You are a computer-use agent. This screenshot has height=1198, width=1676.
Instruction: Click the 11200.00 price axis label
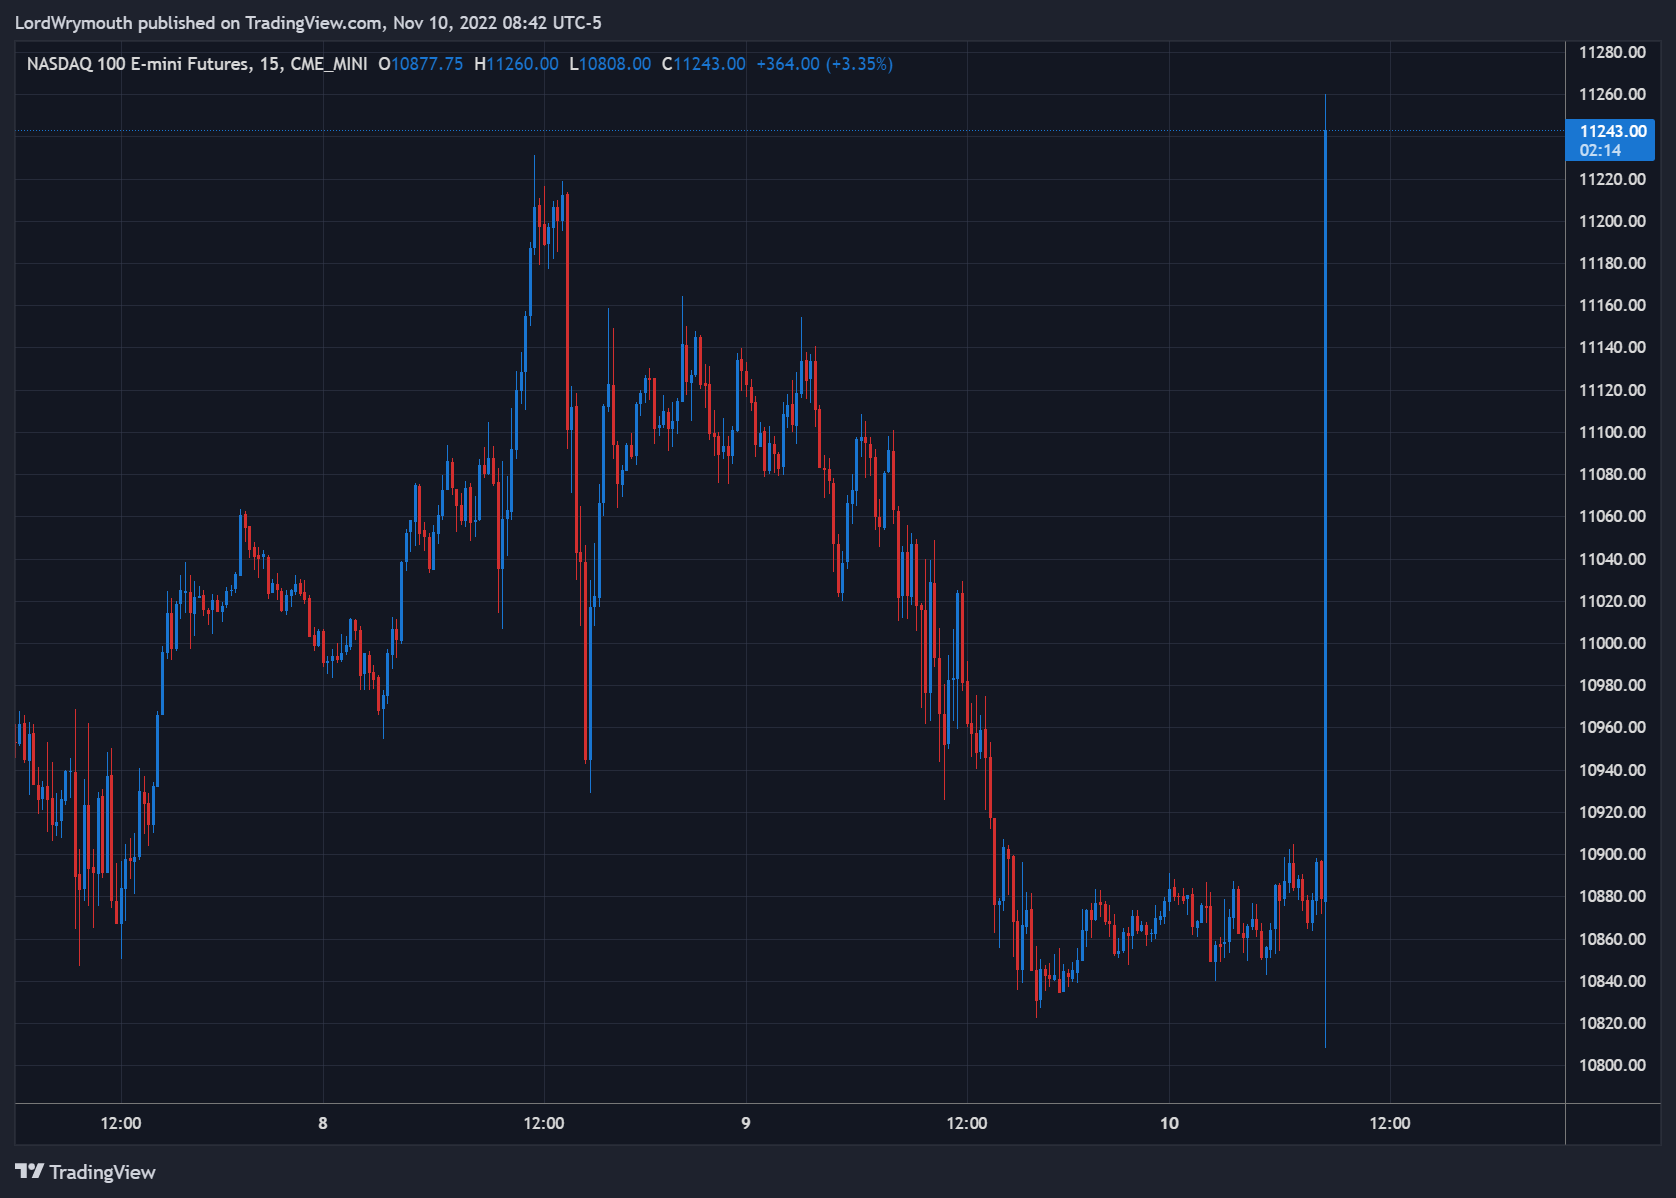[1612, 221]
